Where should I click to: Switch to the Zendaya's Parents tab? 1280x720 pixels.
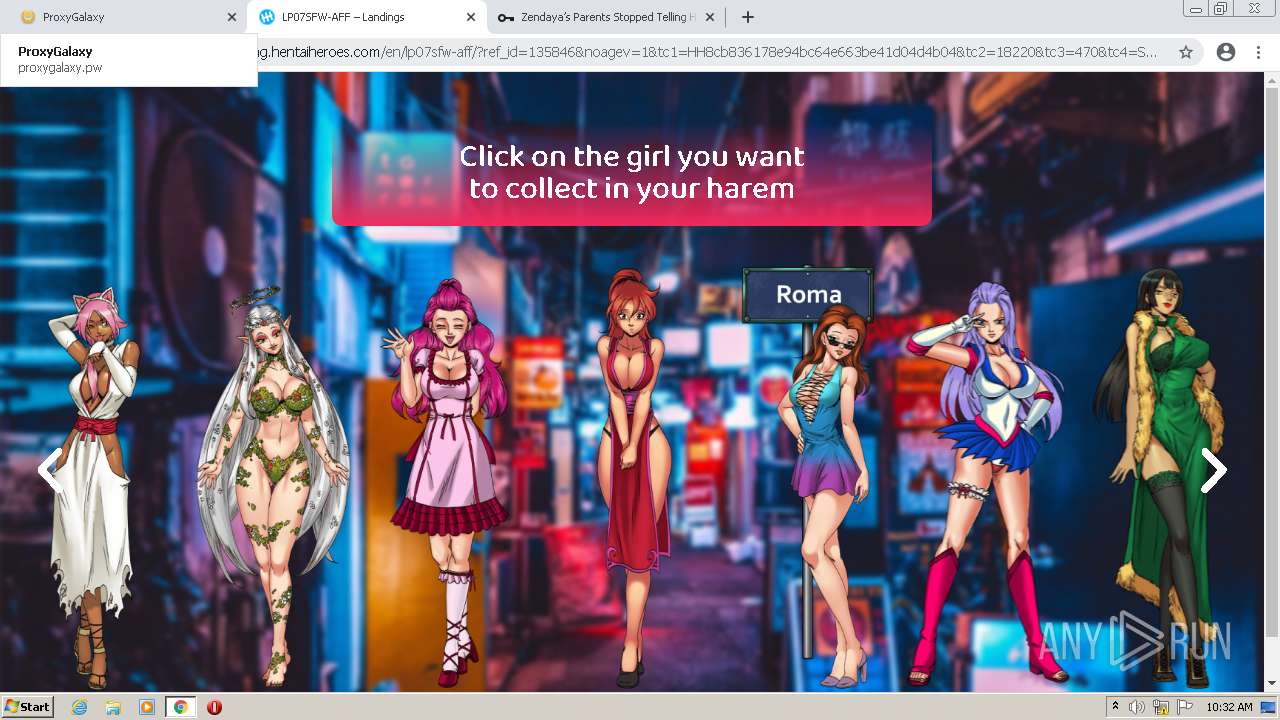605,17
